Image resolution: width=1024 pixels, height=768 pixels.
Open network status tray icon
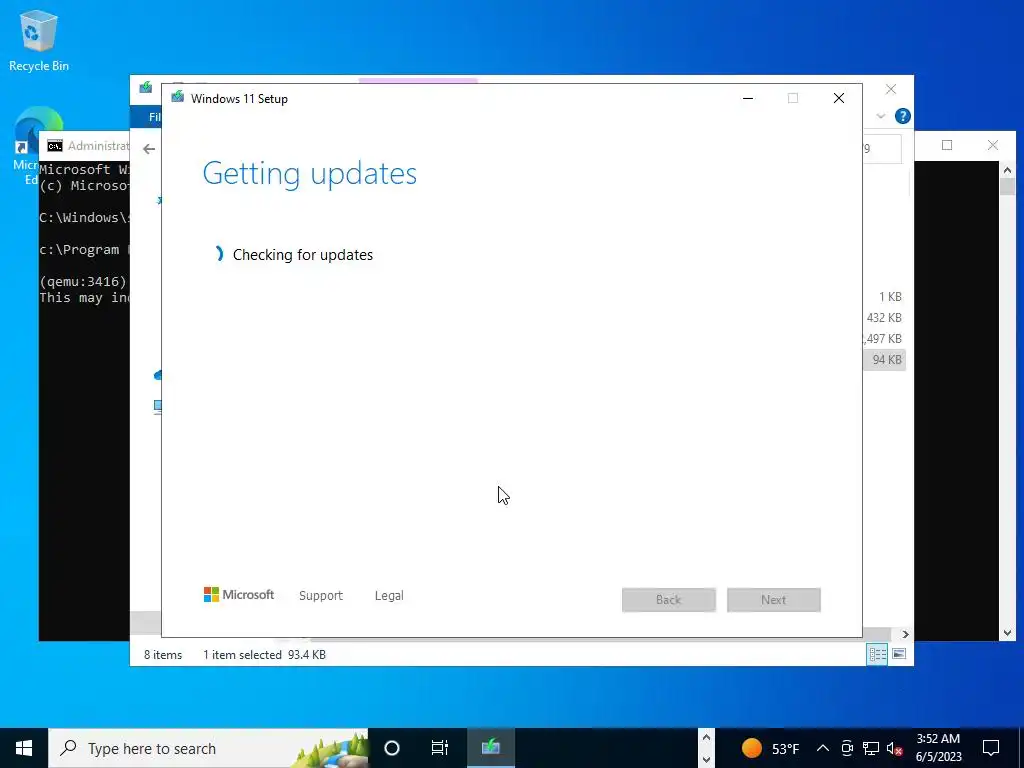tap(871, 748)
